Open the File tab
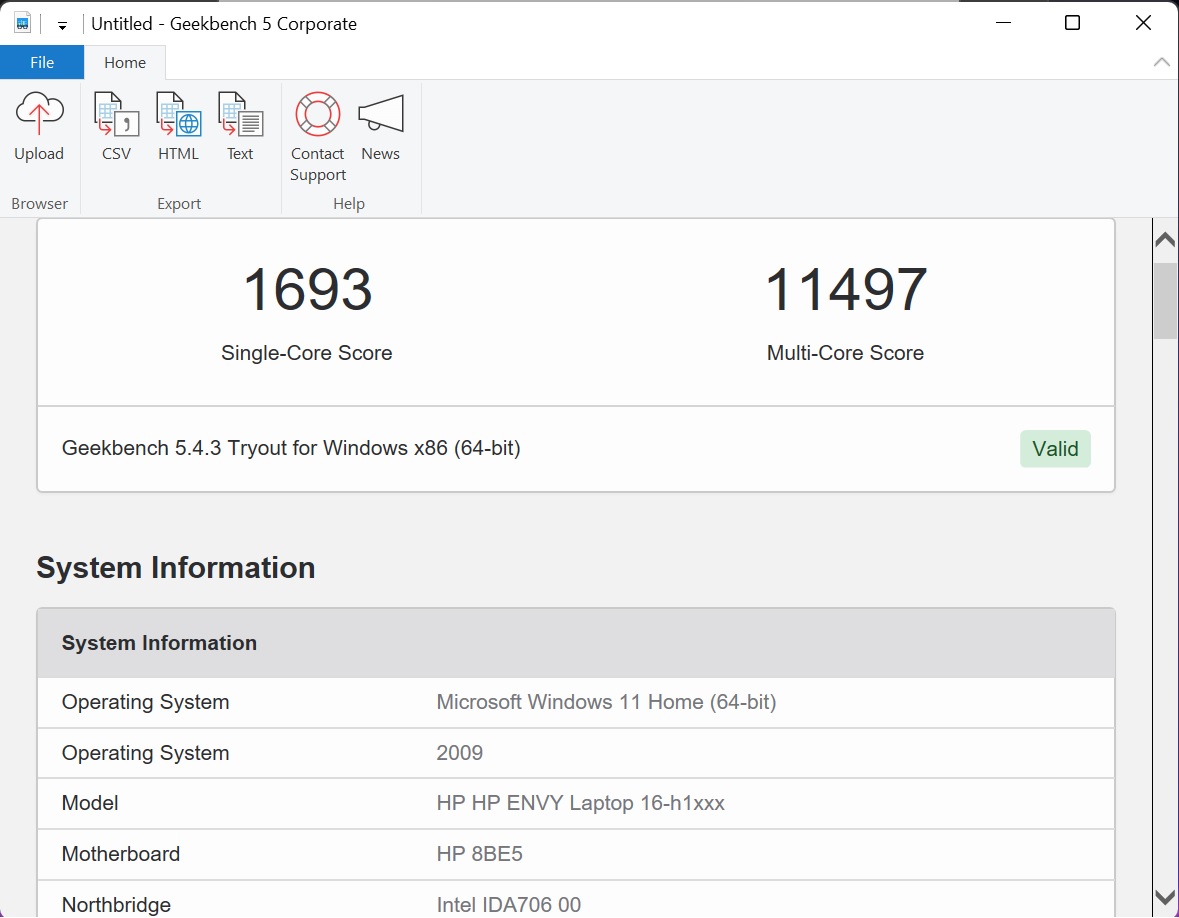This screenshot has width=1179, height=918. point(42,62)
